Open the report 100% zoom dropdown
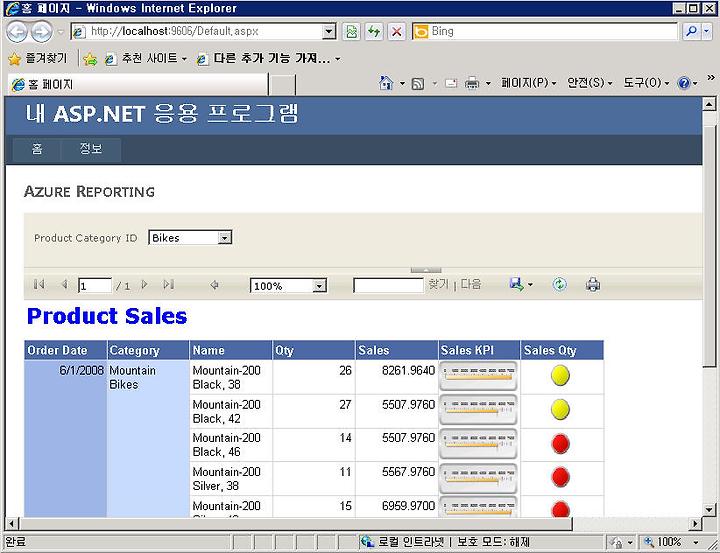 pyautogui.click(x=319, y=286)
